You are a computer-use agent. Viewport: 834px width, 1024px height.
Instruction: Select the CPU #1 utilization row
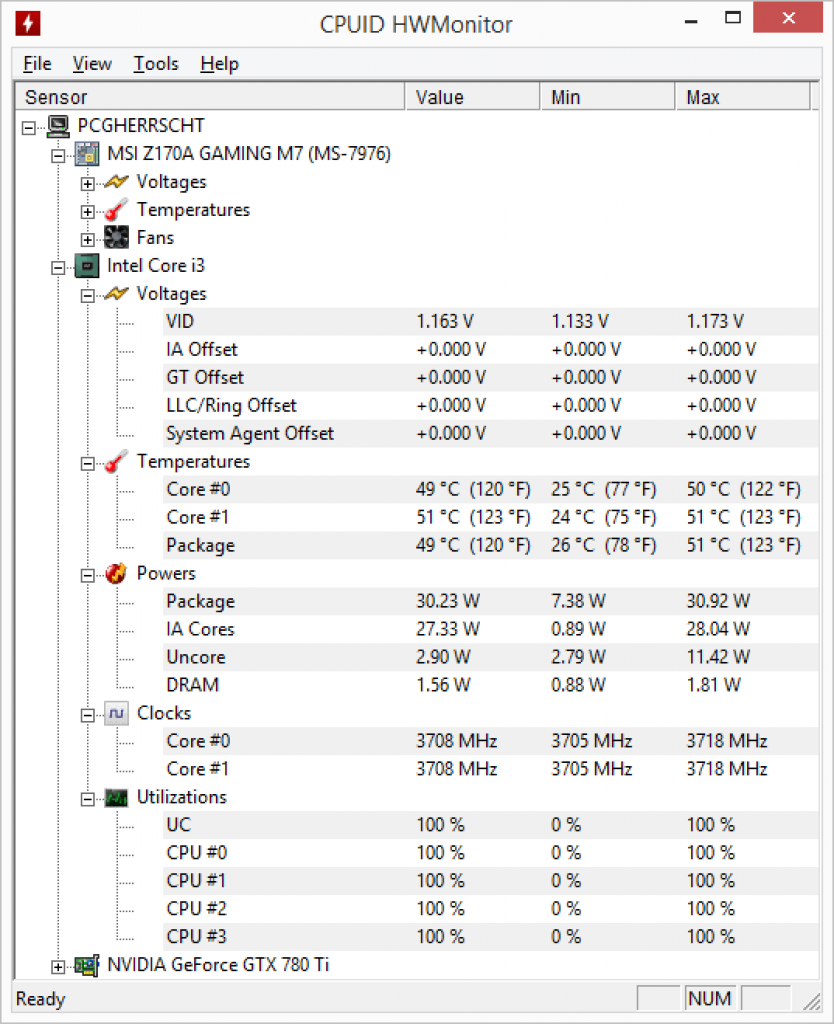tap(491, 881)
